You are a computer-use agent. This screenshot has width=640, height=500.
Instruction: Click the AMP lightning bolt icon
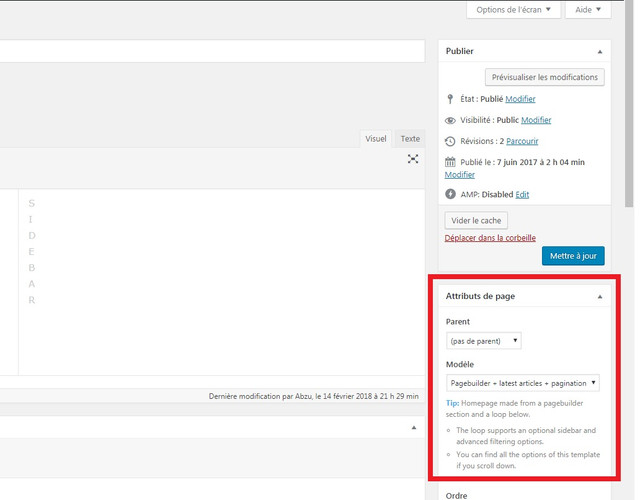point(450,194)
